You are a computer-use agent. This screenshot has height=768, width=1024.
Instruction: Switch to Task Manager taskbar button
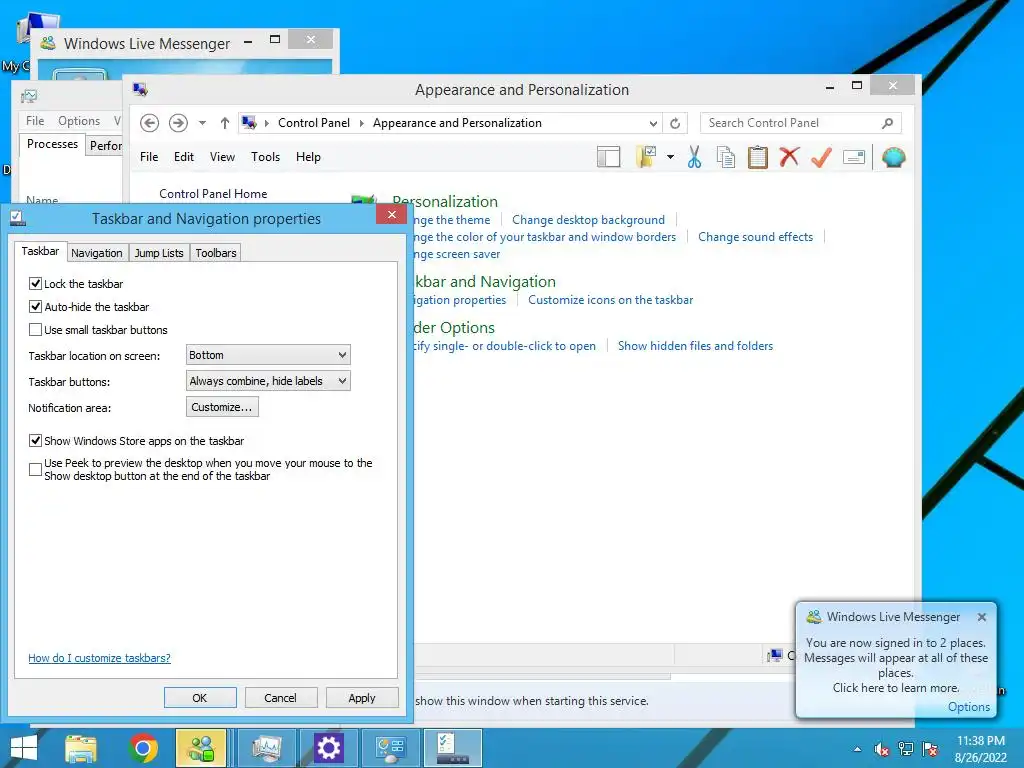pyautogui.click(x=267, y=748)
